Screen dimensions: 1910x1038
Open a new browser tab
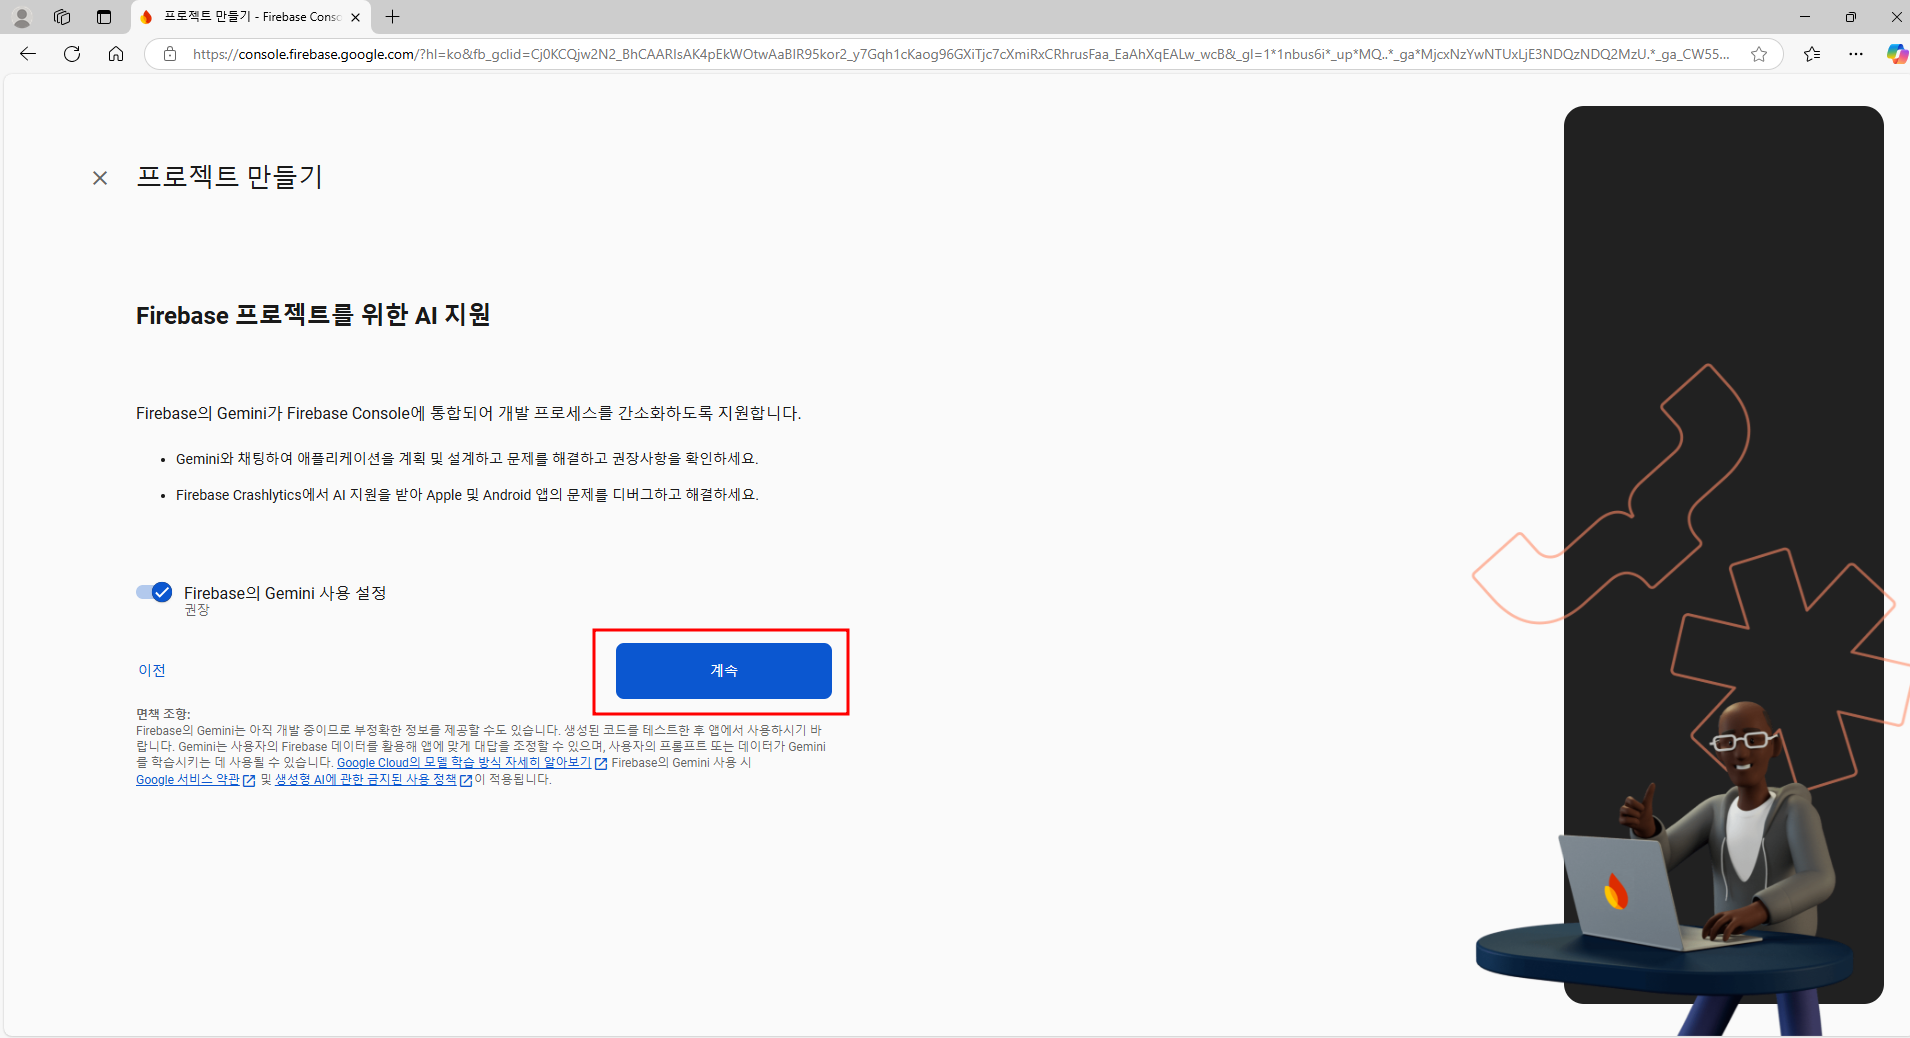[393, 17]
